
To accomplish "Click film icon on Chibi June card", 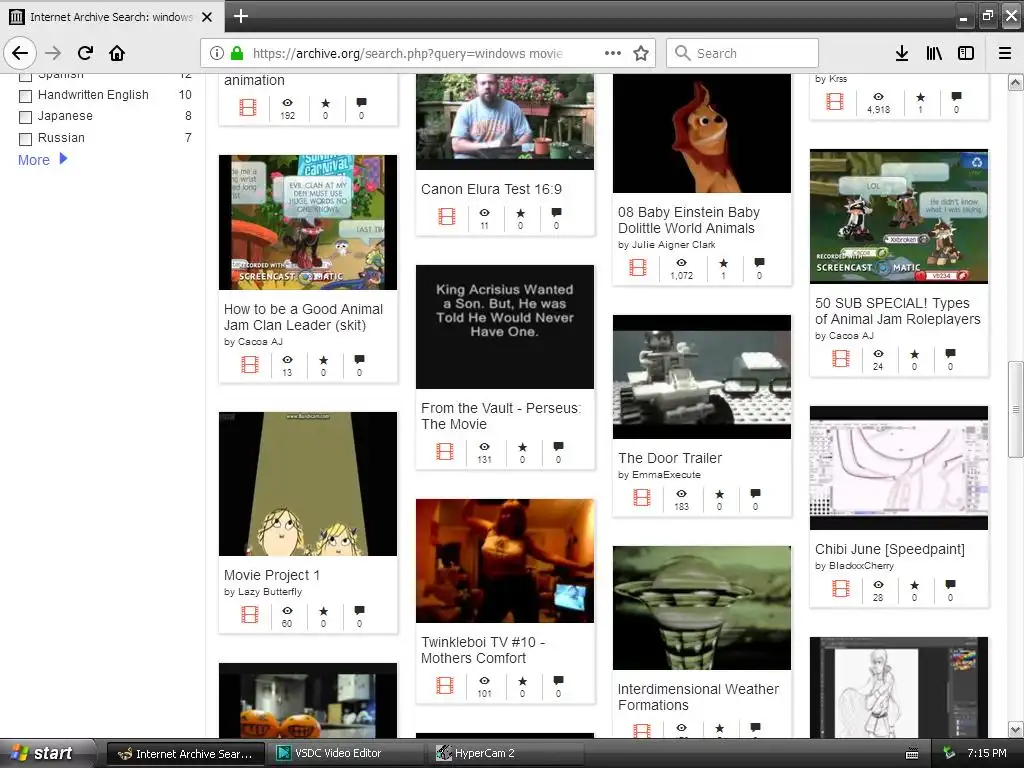I will 840,588.
